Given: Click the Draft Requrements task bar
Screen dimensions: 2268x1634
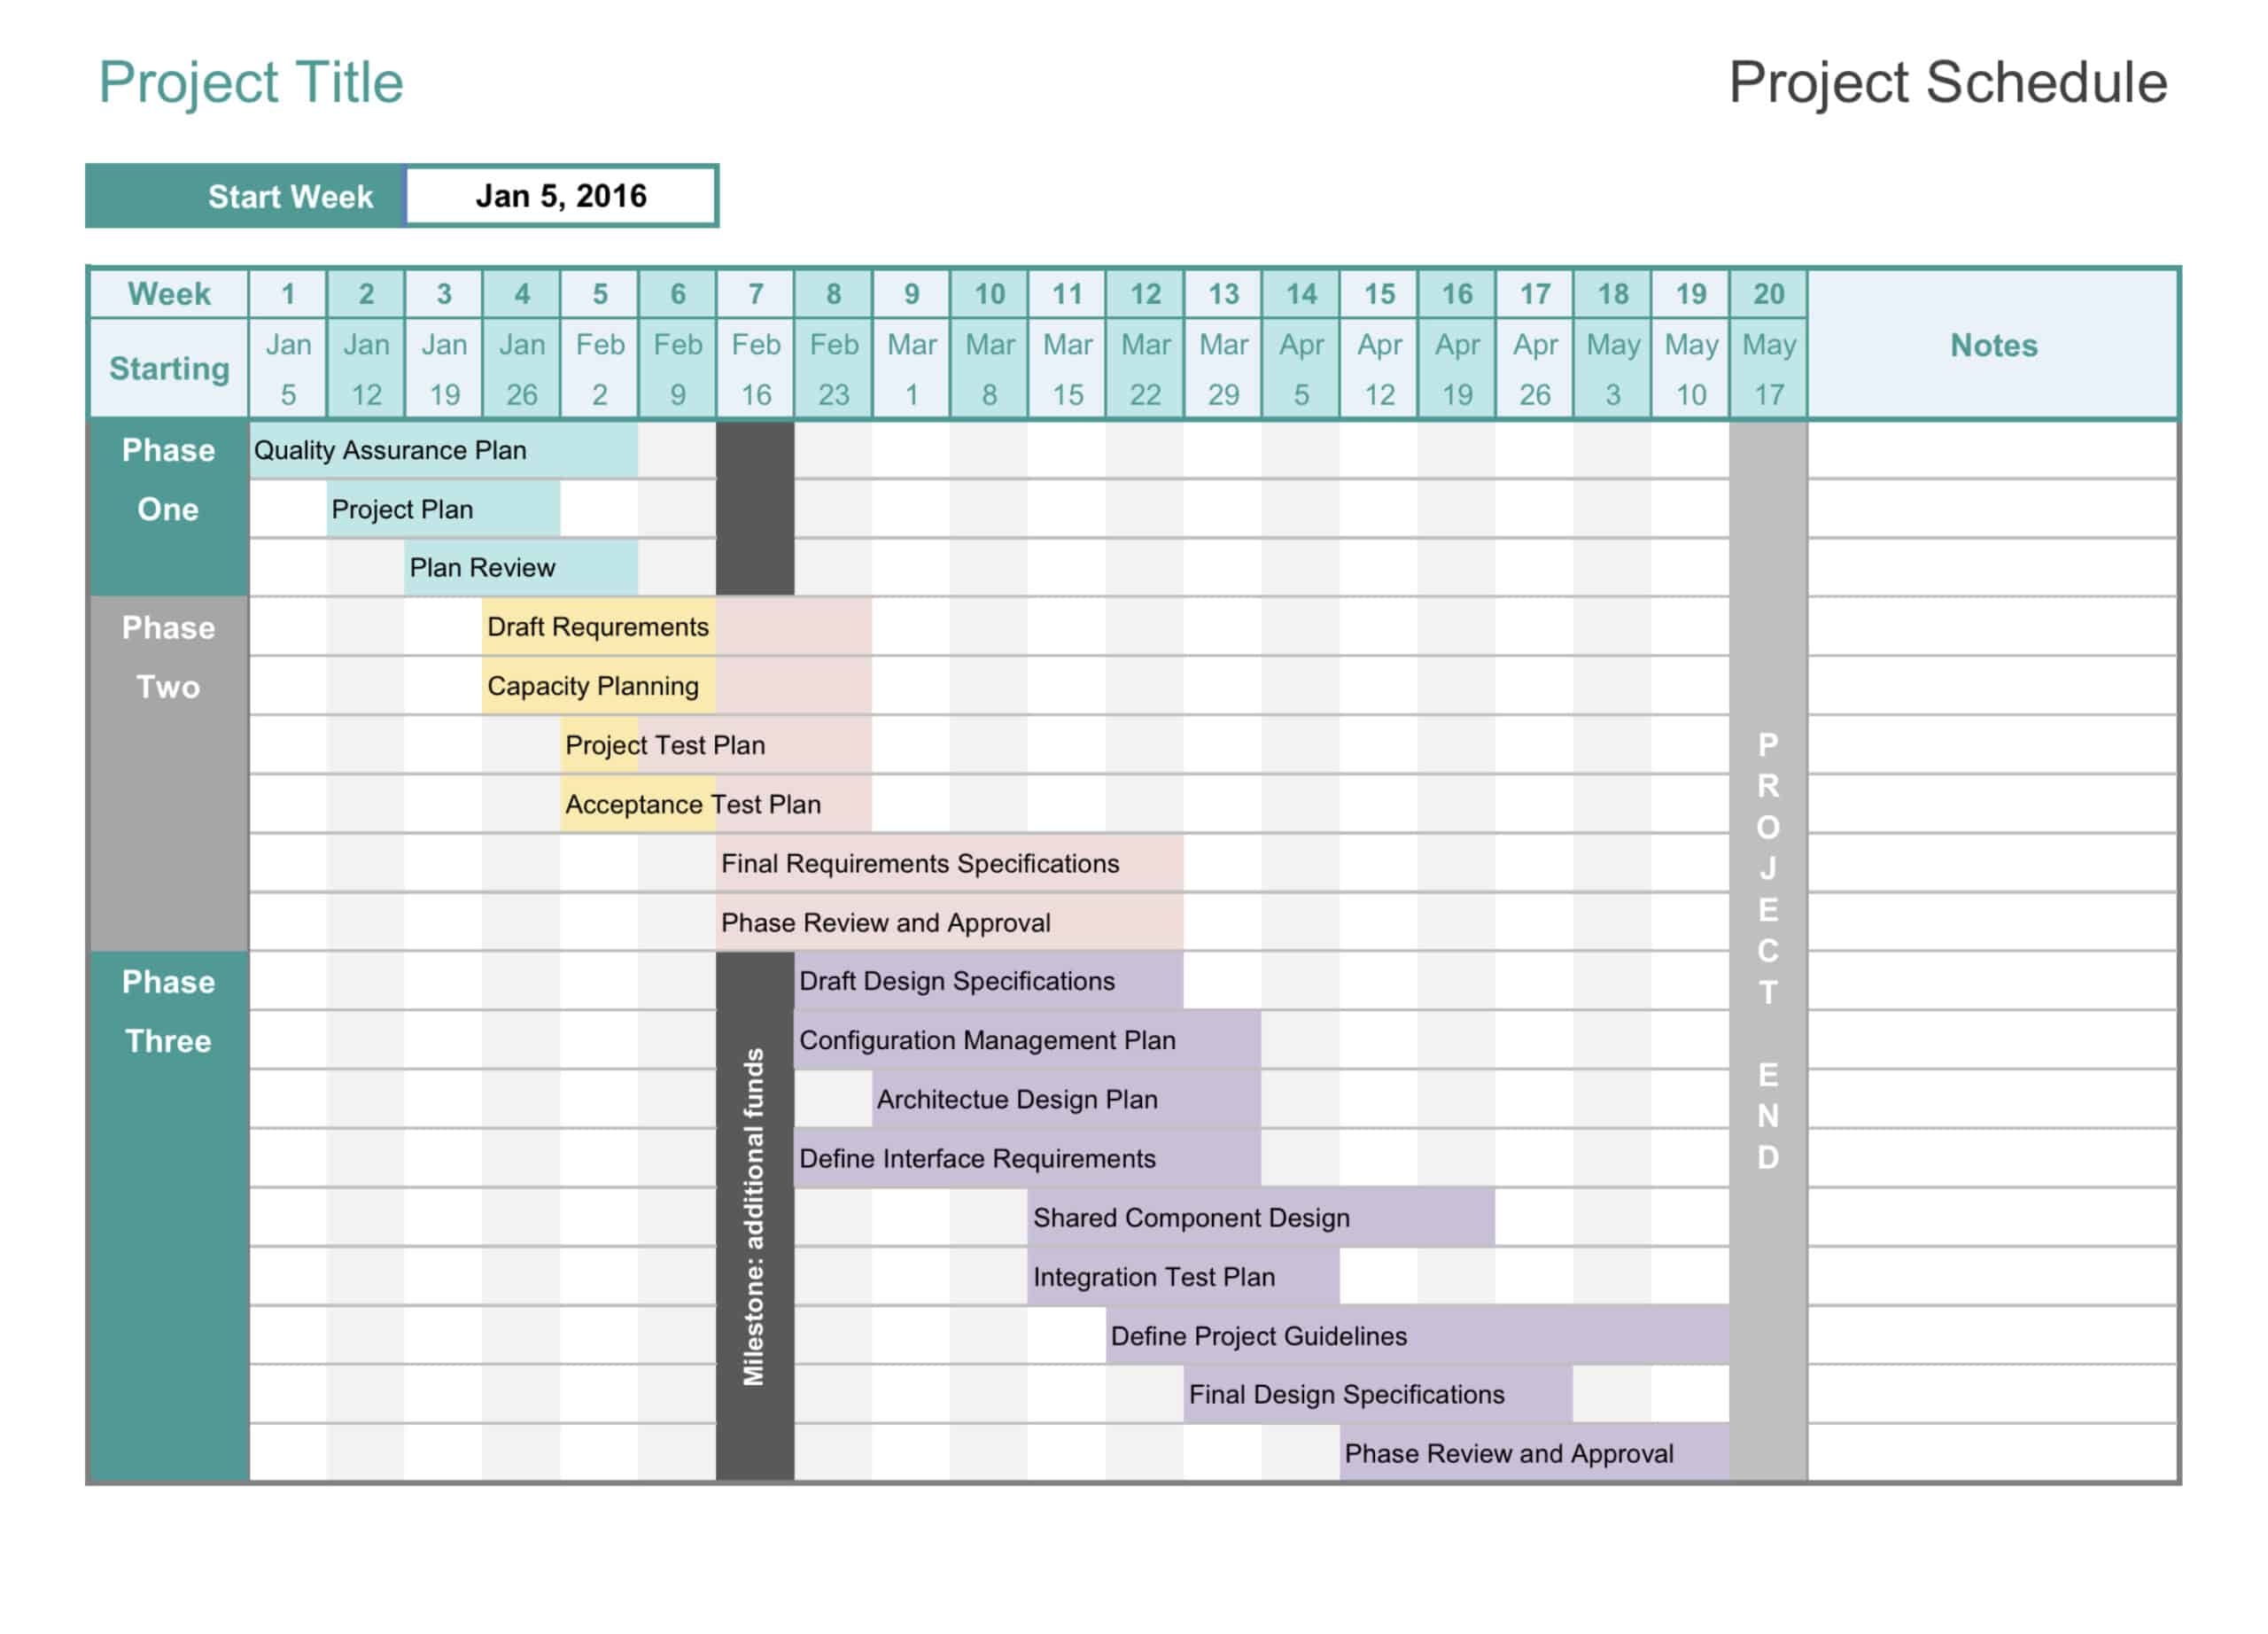Looking at the screenshot, I should click(x=598, y=627).
